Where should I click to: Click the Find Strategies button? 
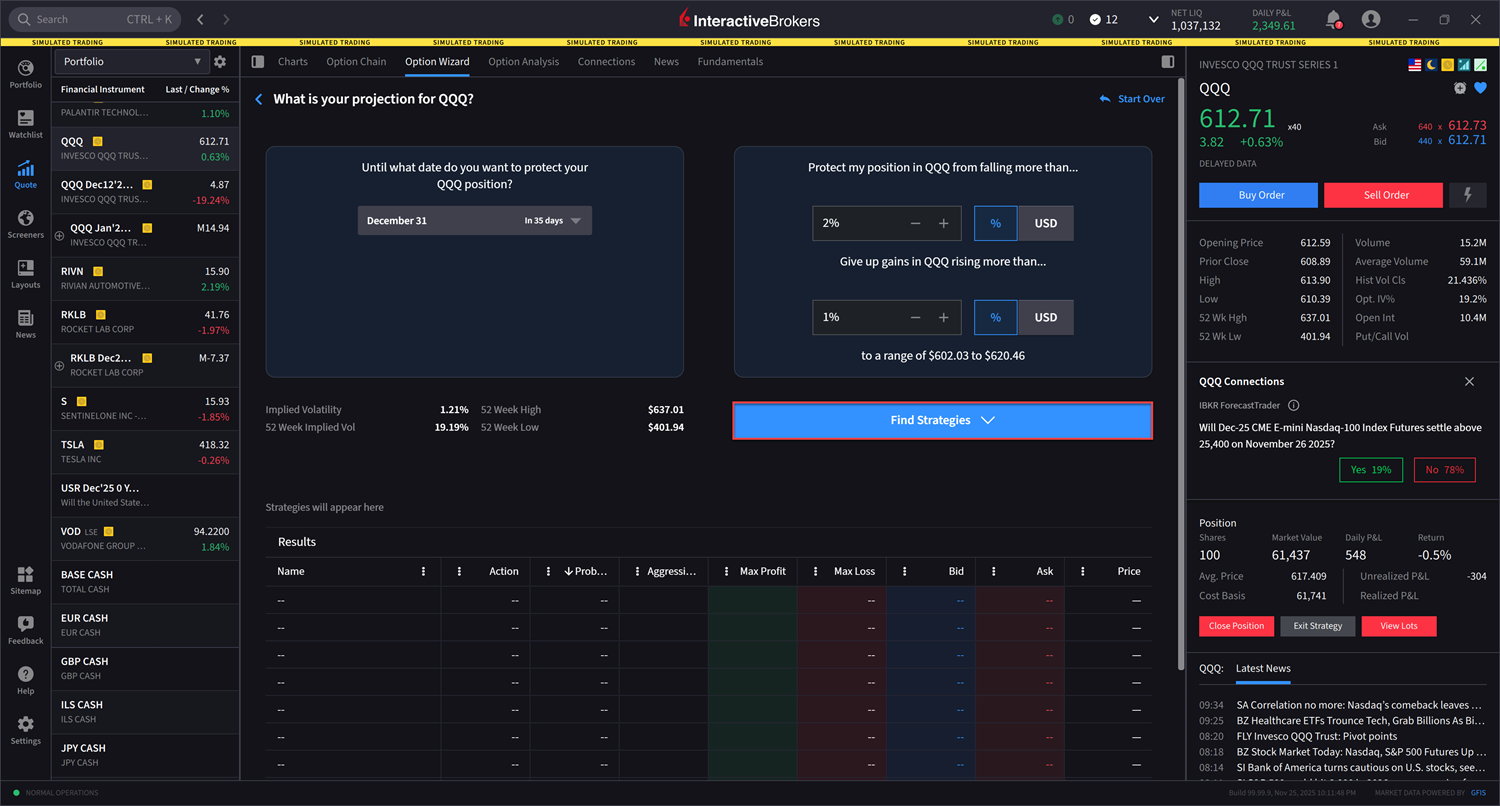942,421
